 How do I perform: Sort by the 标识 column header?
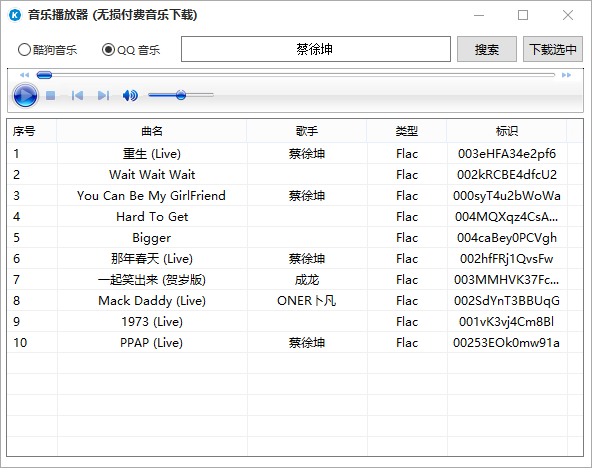pos(507,131)
